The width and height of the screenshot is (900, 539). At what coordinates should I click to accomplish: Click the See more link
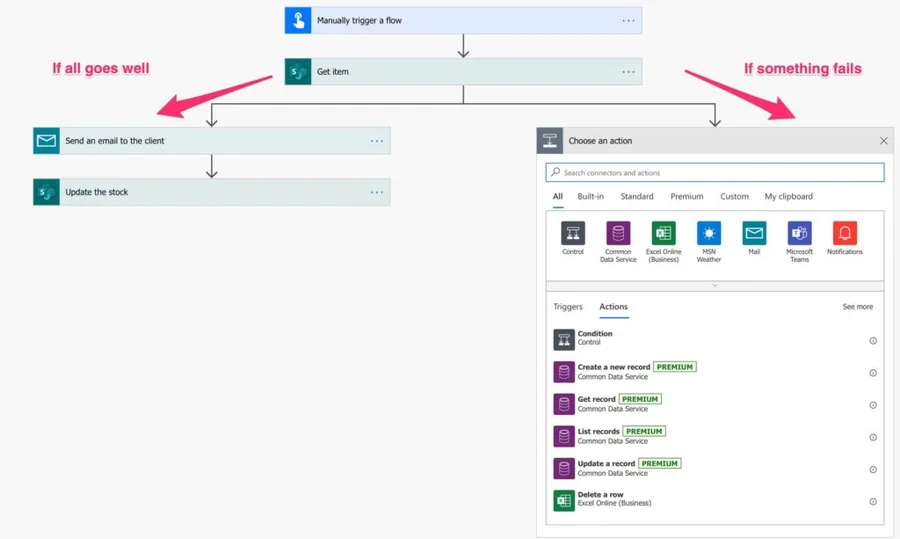[x=857, y=307]
